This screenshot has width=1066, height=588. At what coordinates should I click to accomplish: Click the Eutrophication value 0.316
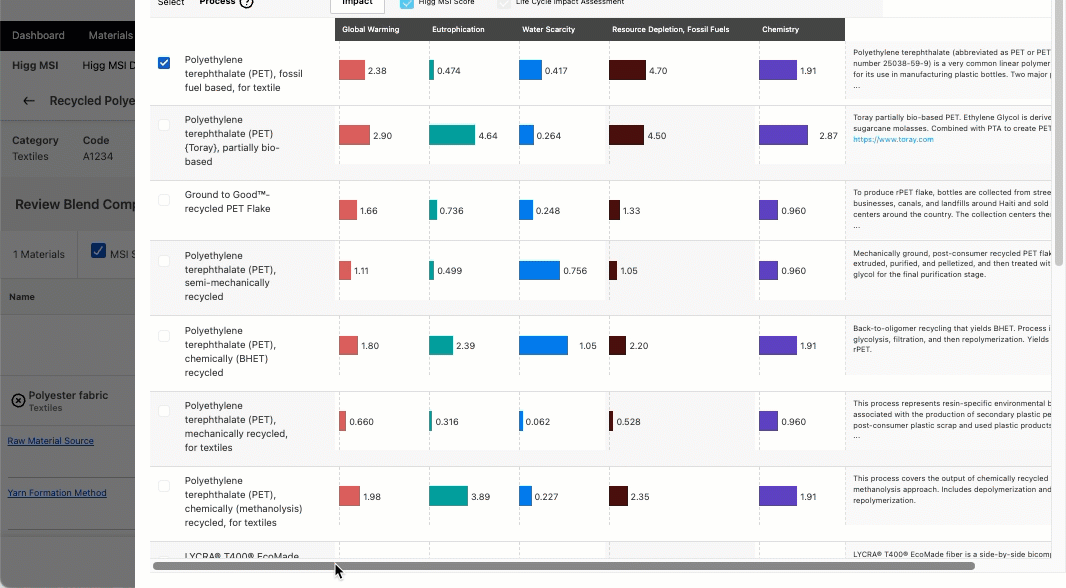point(447,421)
